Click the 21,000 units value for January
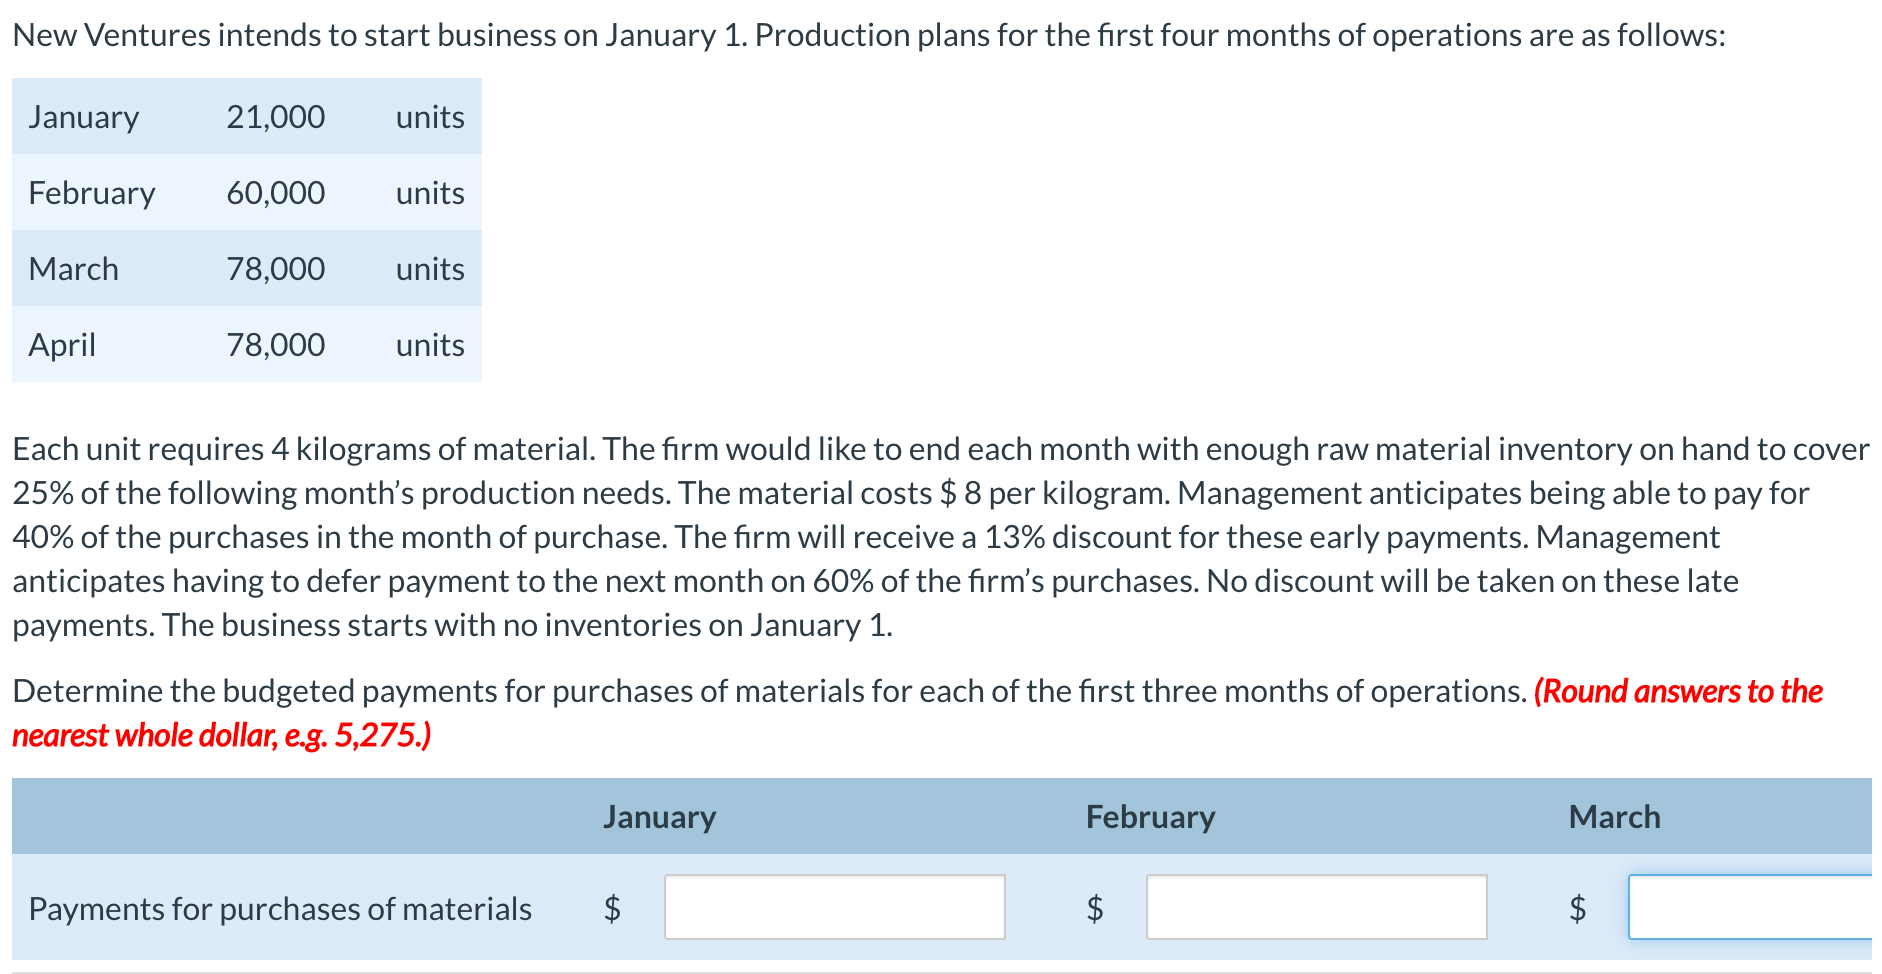Image resolution: width=1882 pixels, height=974 pixels. tap(275, 117)
